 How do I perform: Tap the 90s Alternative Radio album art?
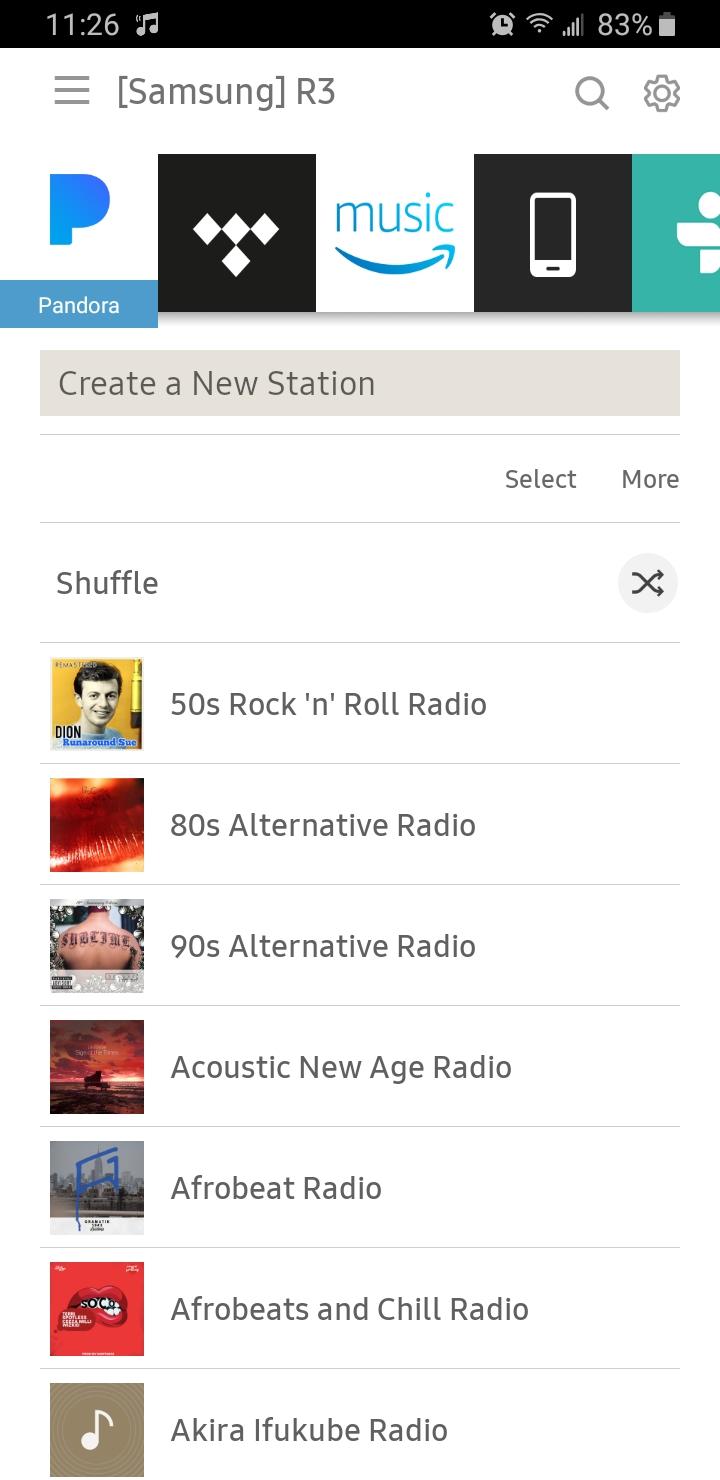pos(97,946)
